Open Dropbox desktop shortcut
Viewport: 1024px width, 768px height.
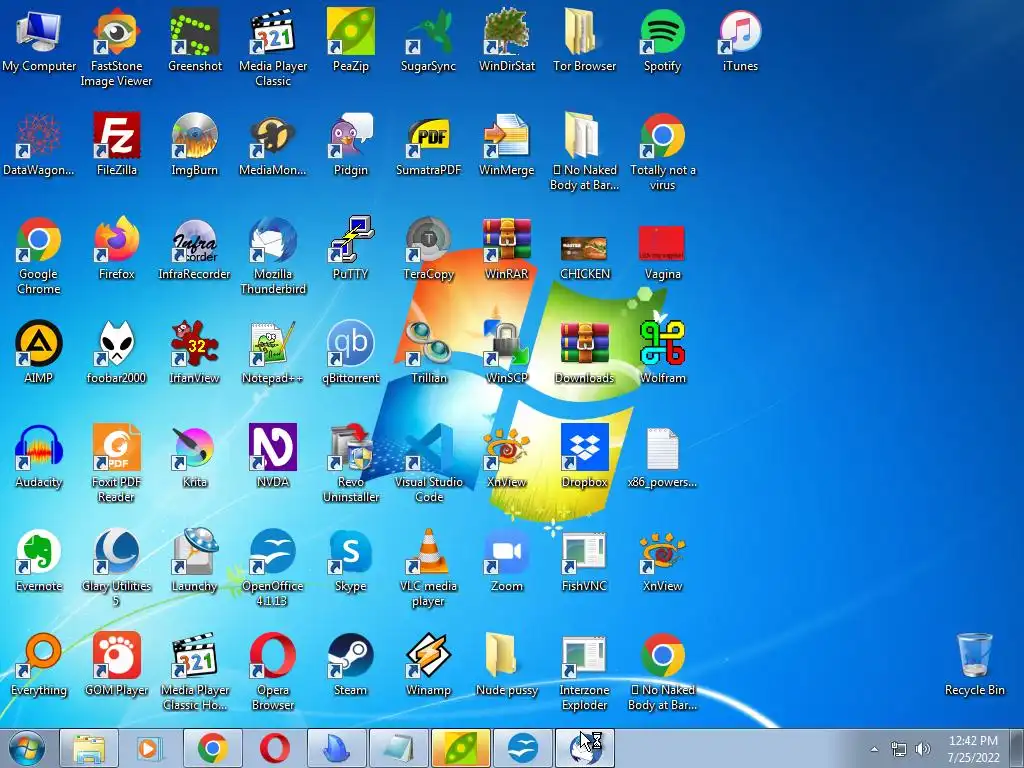pos(584,456)
